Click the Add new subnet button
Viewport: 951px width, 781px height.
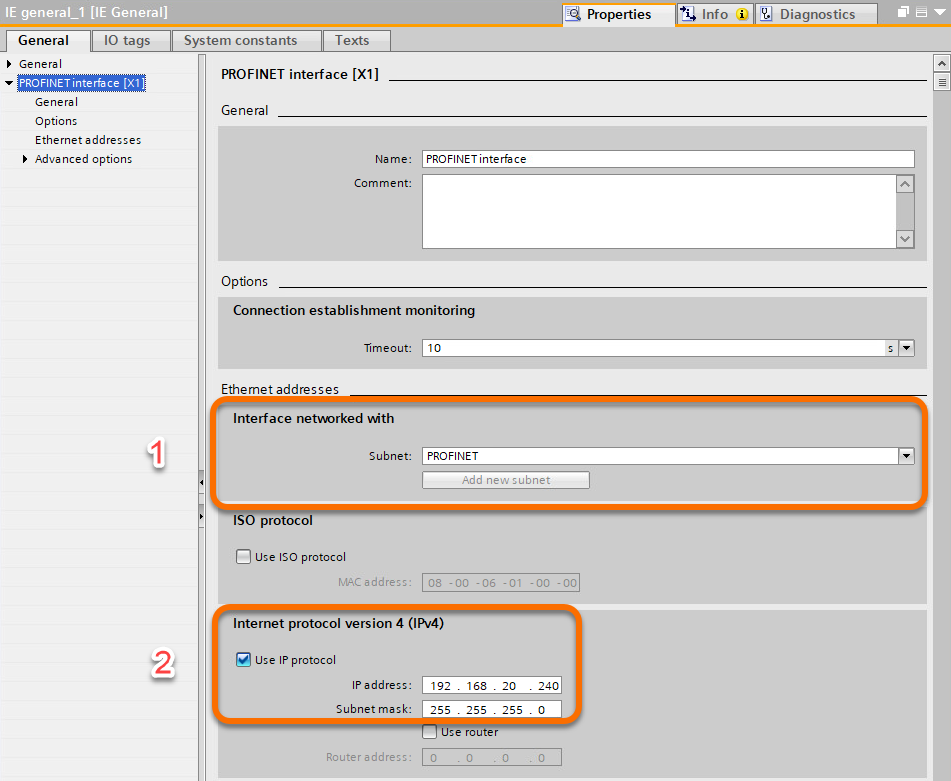point(506,480)
